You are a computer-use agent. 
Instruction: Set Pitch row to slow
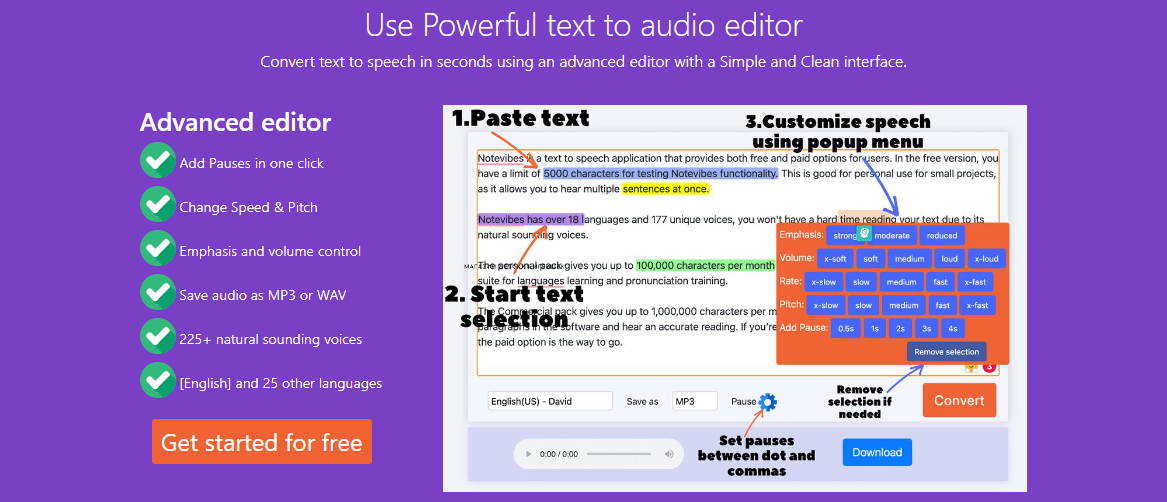coord(863,305)
